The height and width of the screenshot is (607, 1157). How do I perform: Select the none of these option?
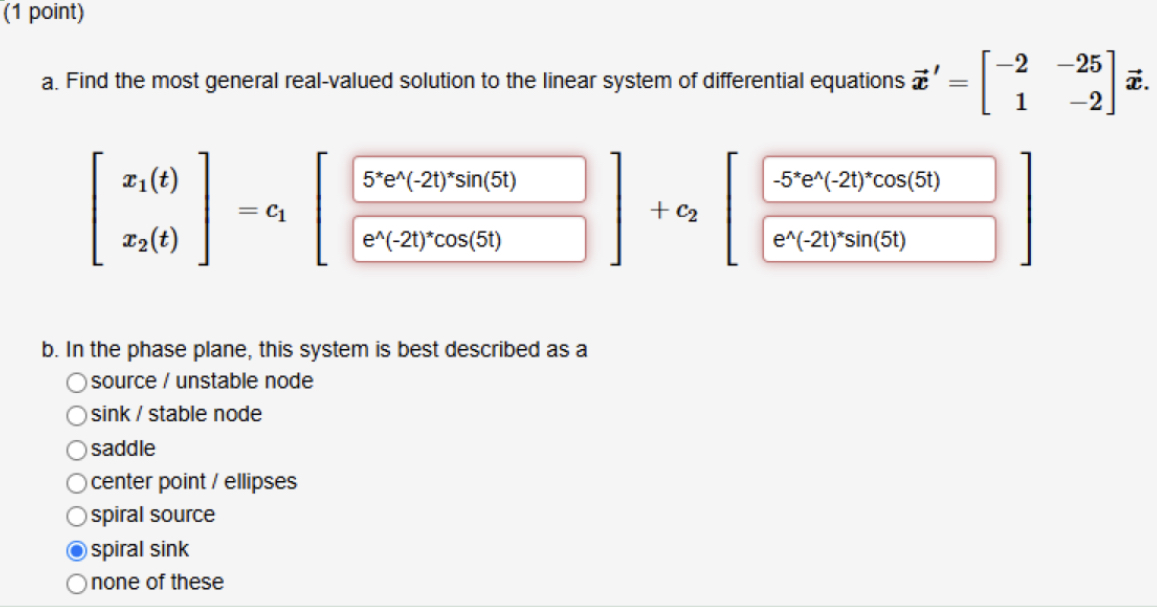pyautogui.click(x=75, y=582)
